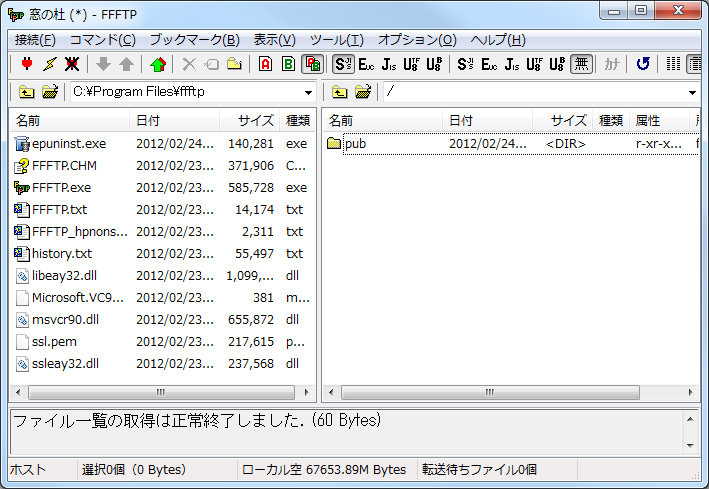
Task: Select FFFTP.txt in local file list
Action: click(x=51, y=210)
